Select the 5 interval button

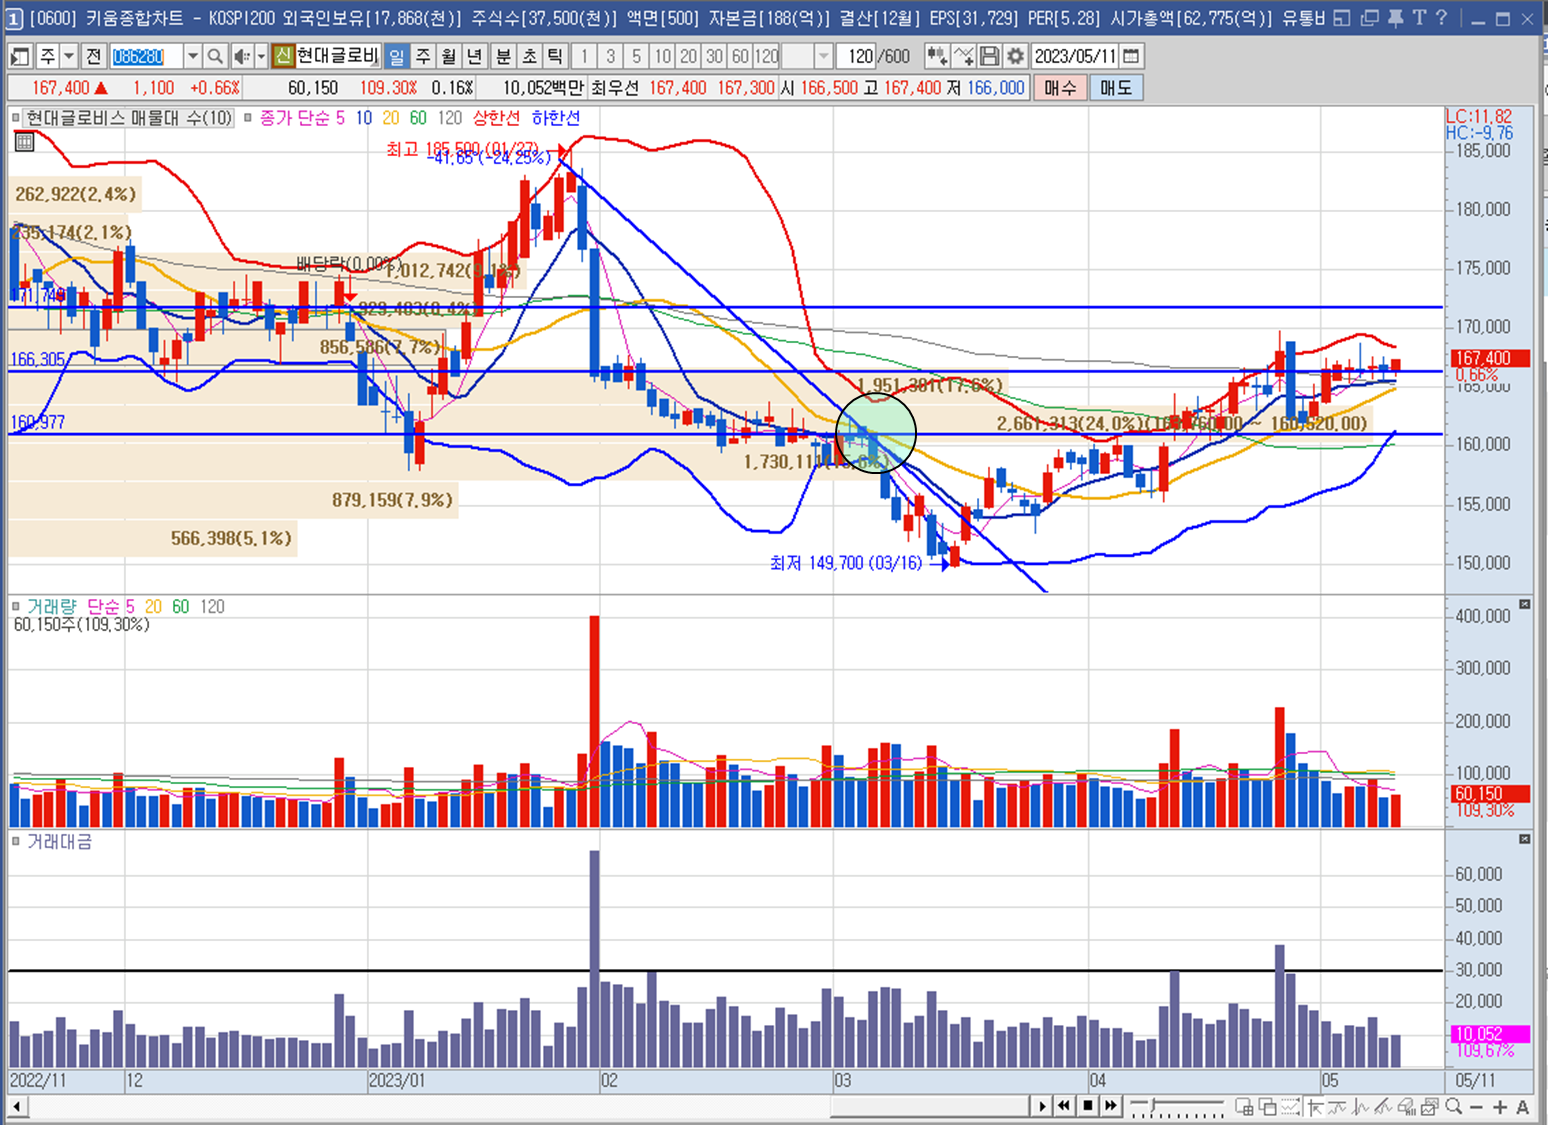(x=636, y=57)
